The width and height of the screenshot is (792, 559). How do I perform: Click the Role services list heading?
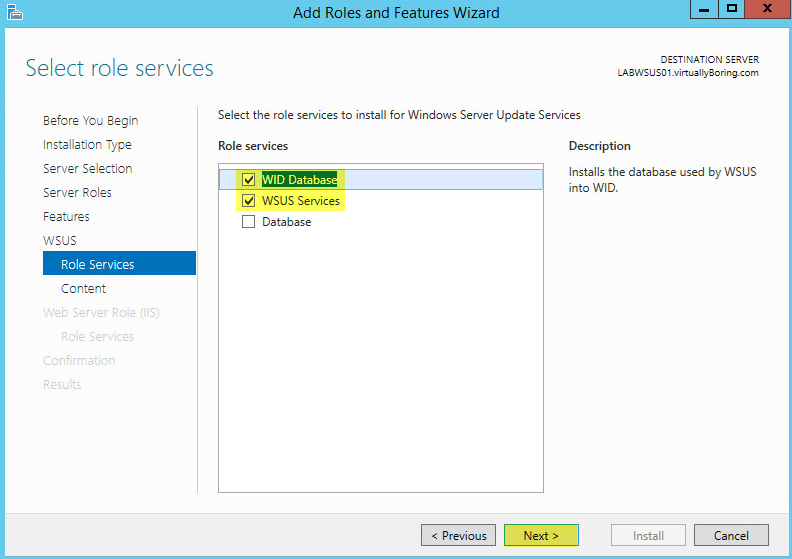pyautogui.click(x=253, y=146)
